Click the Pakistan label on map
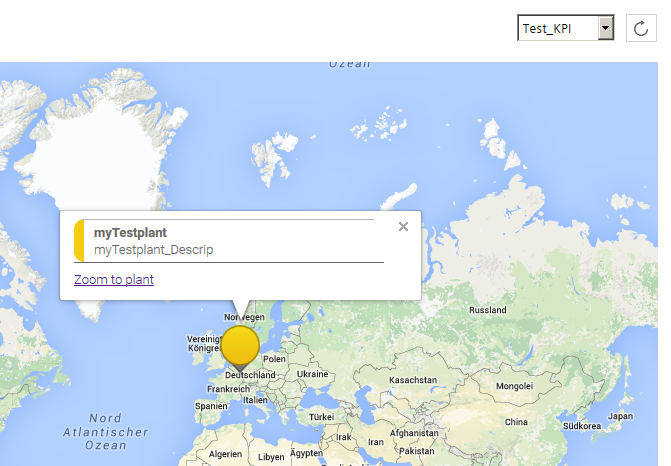This screenshot has height=466, width=671. tap(417, 451)
